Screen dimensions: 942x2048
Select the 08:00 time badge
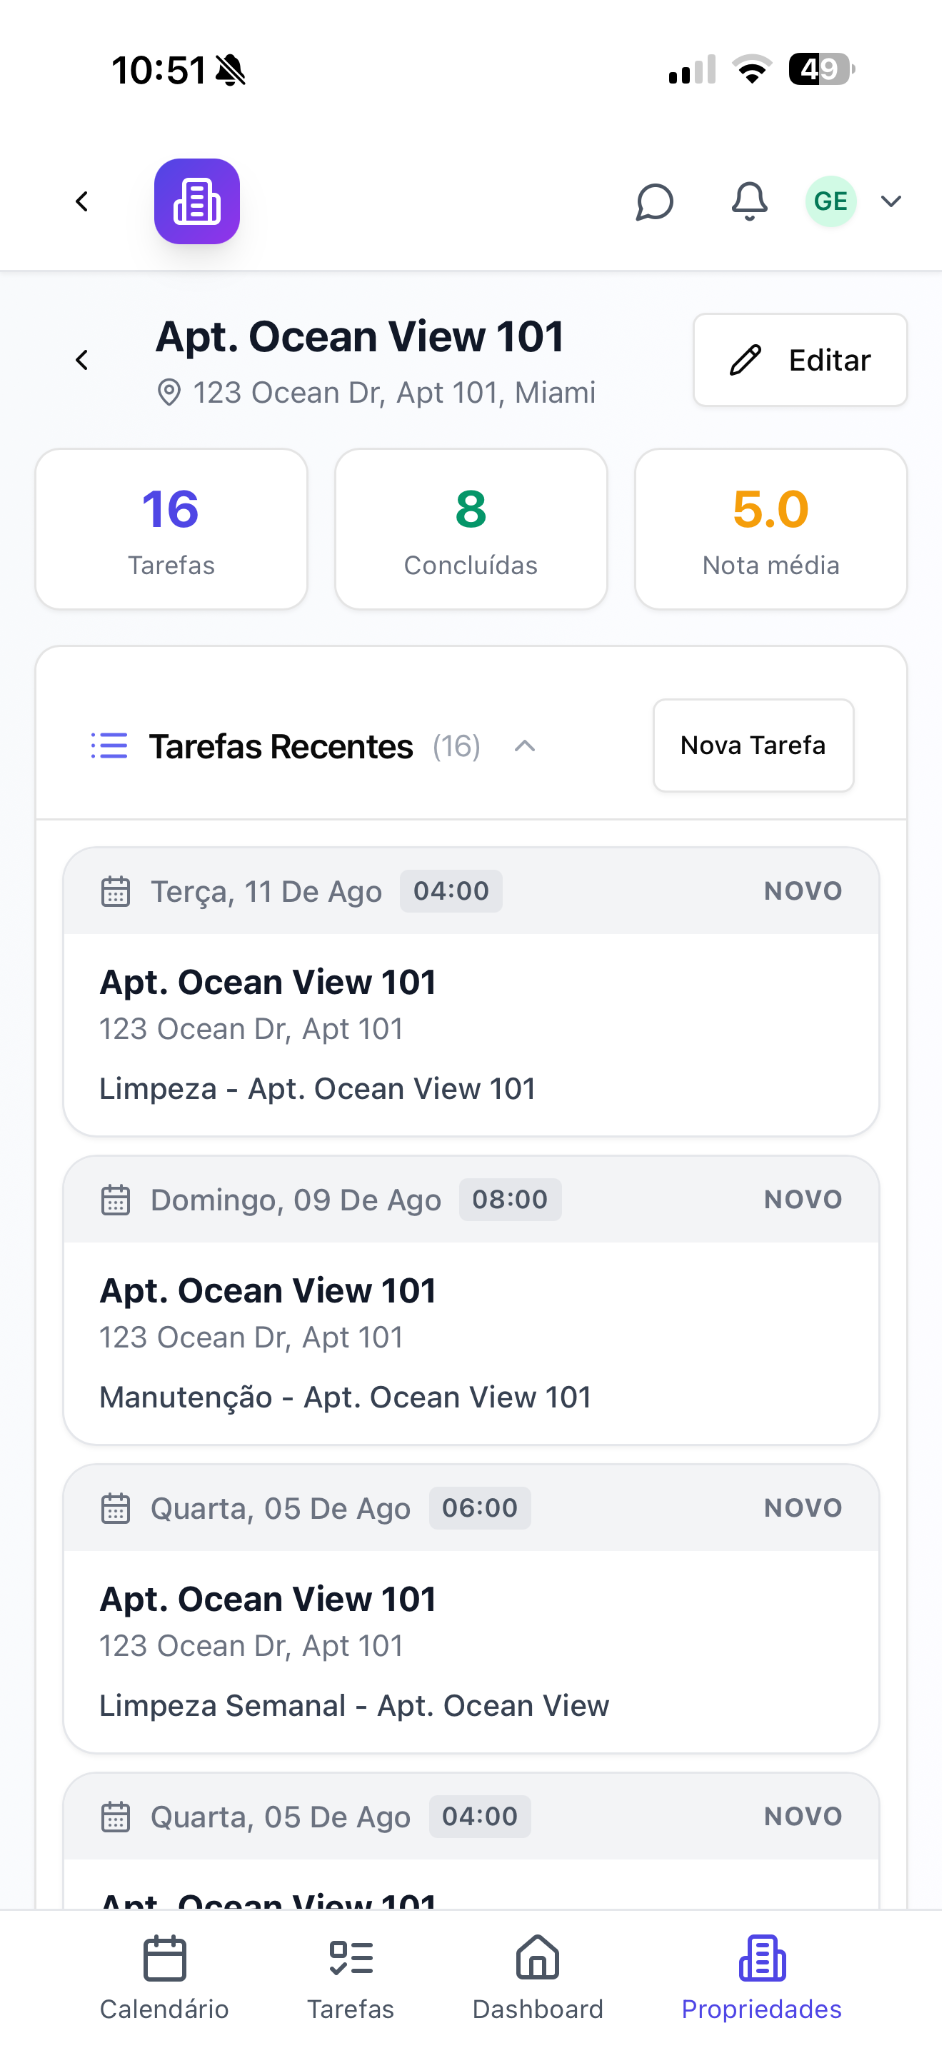(510, 1199)
